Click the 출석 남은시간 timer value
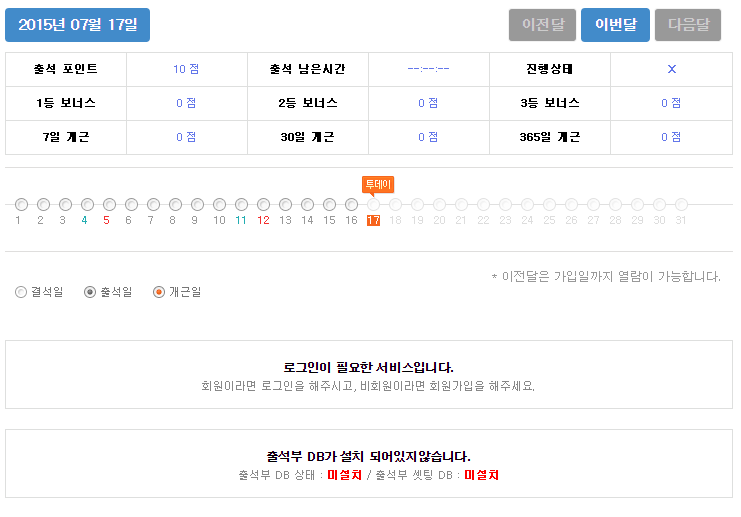The height and width of the screenshot is (517, 741). 428,69
